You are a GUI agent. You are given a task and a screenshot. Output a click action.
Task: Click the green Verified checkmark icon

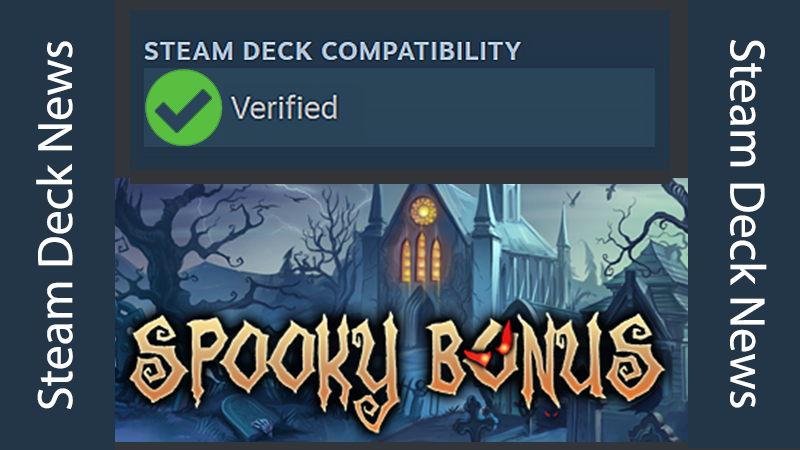(184, 108)
